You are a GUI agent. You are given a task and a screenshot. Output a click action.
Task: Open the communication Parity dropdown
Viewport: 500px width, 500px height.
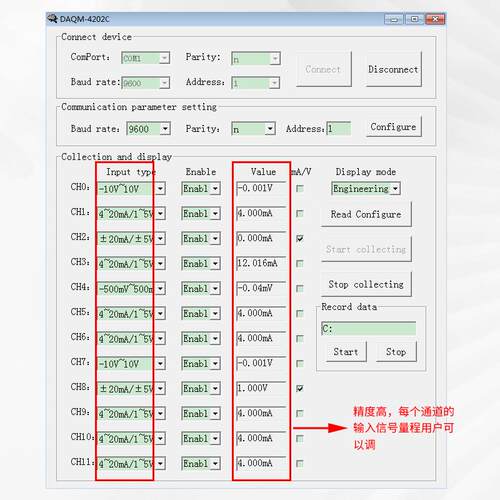coord(270,129)
